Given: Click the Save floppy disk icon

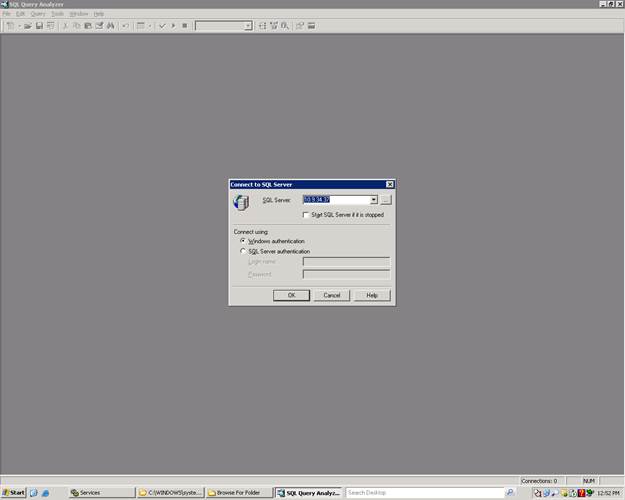Looking at the screenshot, I should [39, 26].
